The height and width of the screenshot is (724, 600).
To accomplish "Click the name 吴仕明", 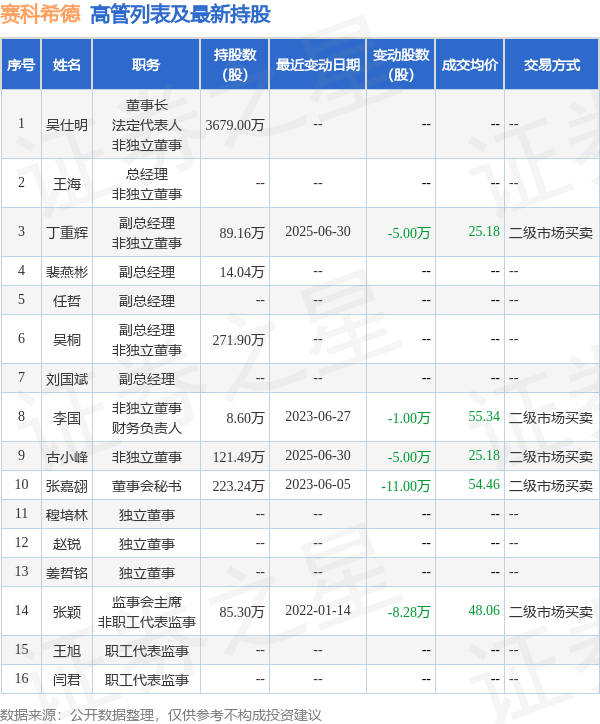I will pyautogui.click(x=67, y=125).
